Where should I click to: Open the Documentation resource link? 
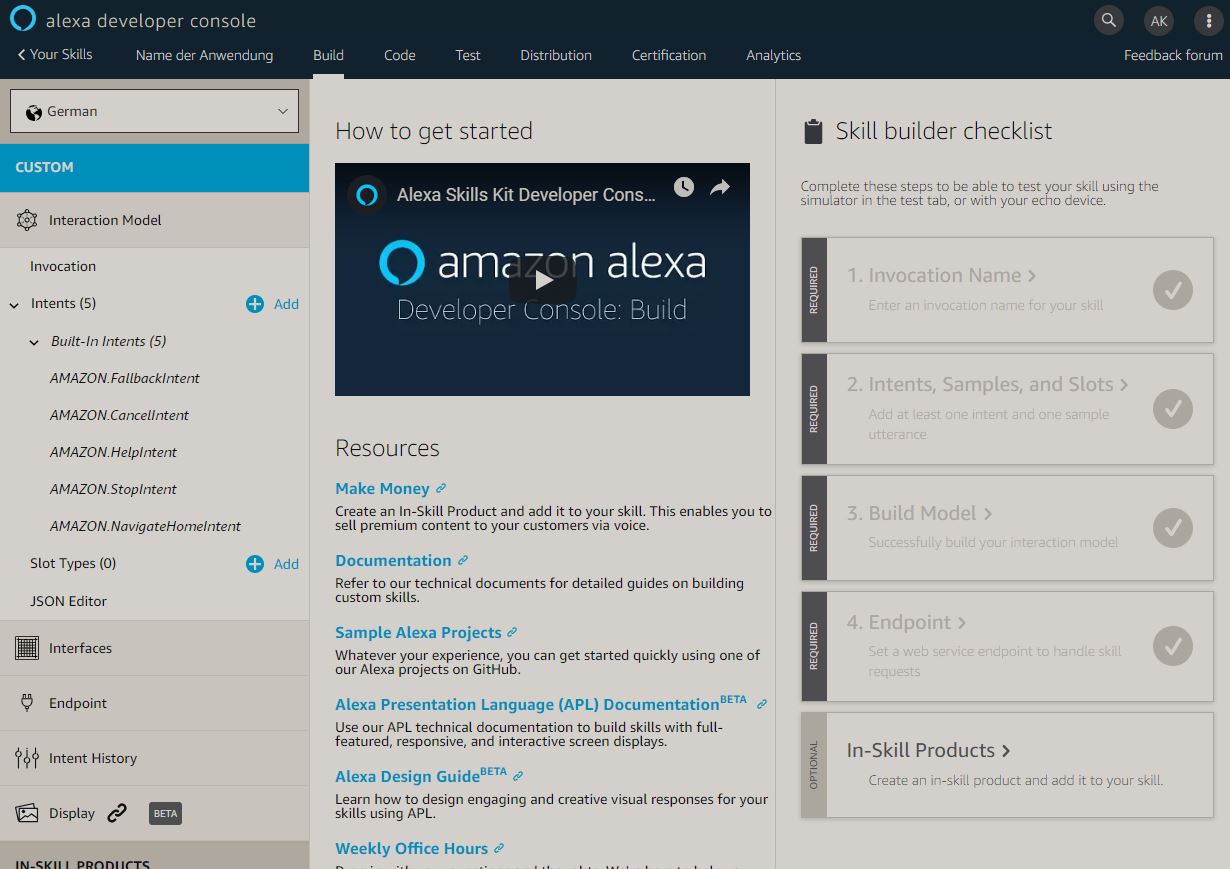coord(393,561)
